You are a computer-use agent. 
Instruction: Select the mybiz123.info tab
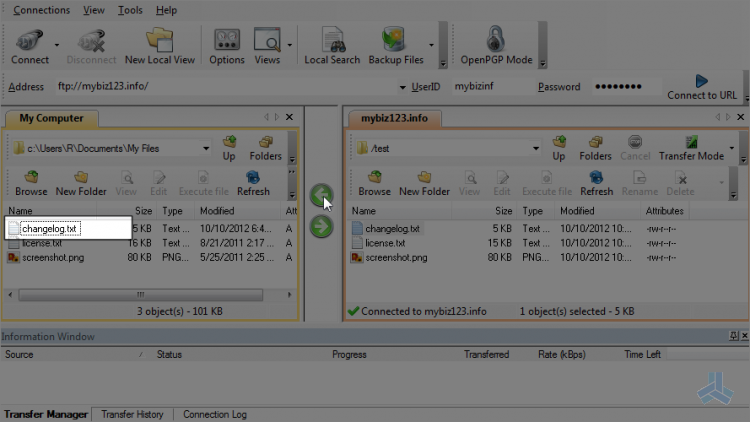click(394, 118)
